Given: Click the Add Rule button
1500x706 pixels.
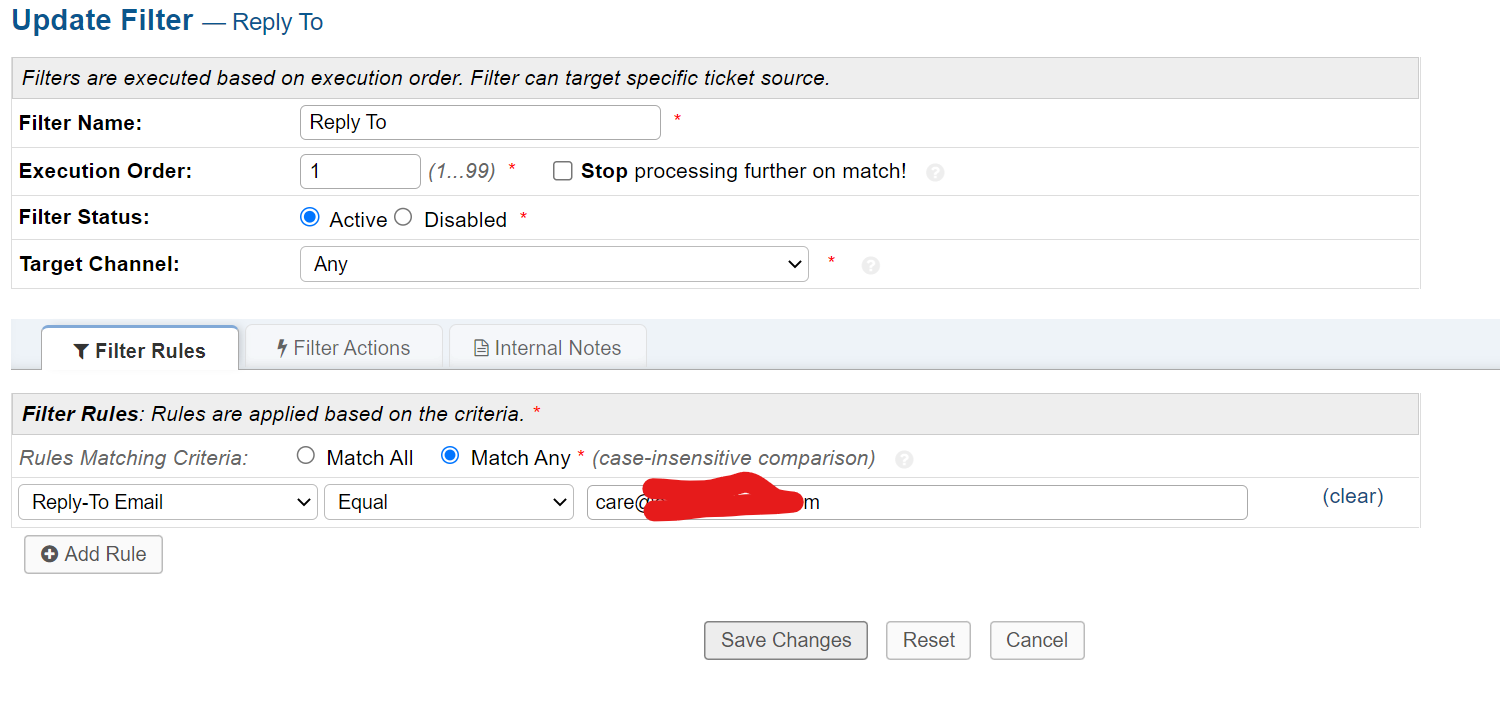Looking at the screenshot, I should pos(93,554).
